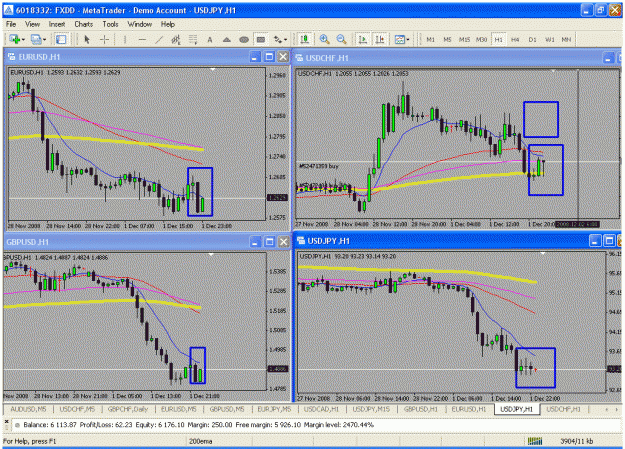625x449 pixels.
Task: Switch to M30 timeframe
Action: pos(481,39)
